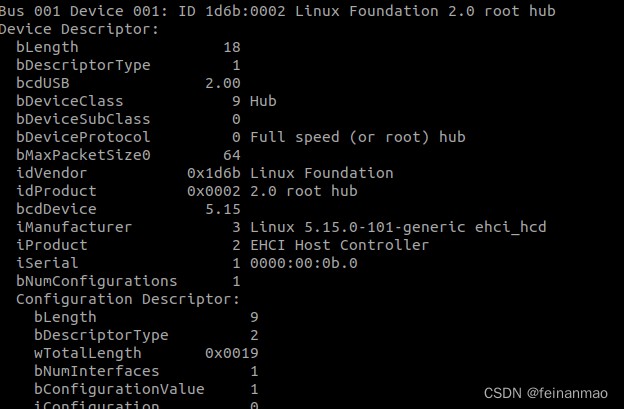Click the Configuration Descriptor heading

(128, 299)
